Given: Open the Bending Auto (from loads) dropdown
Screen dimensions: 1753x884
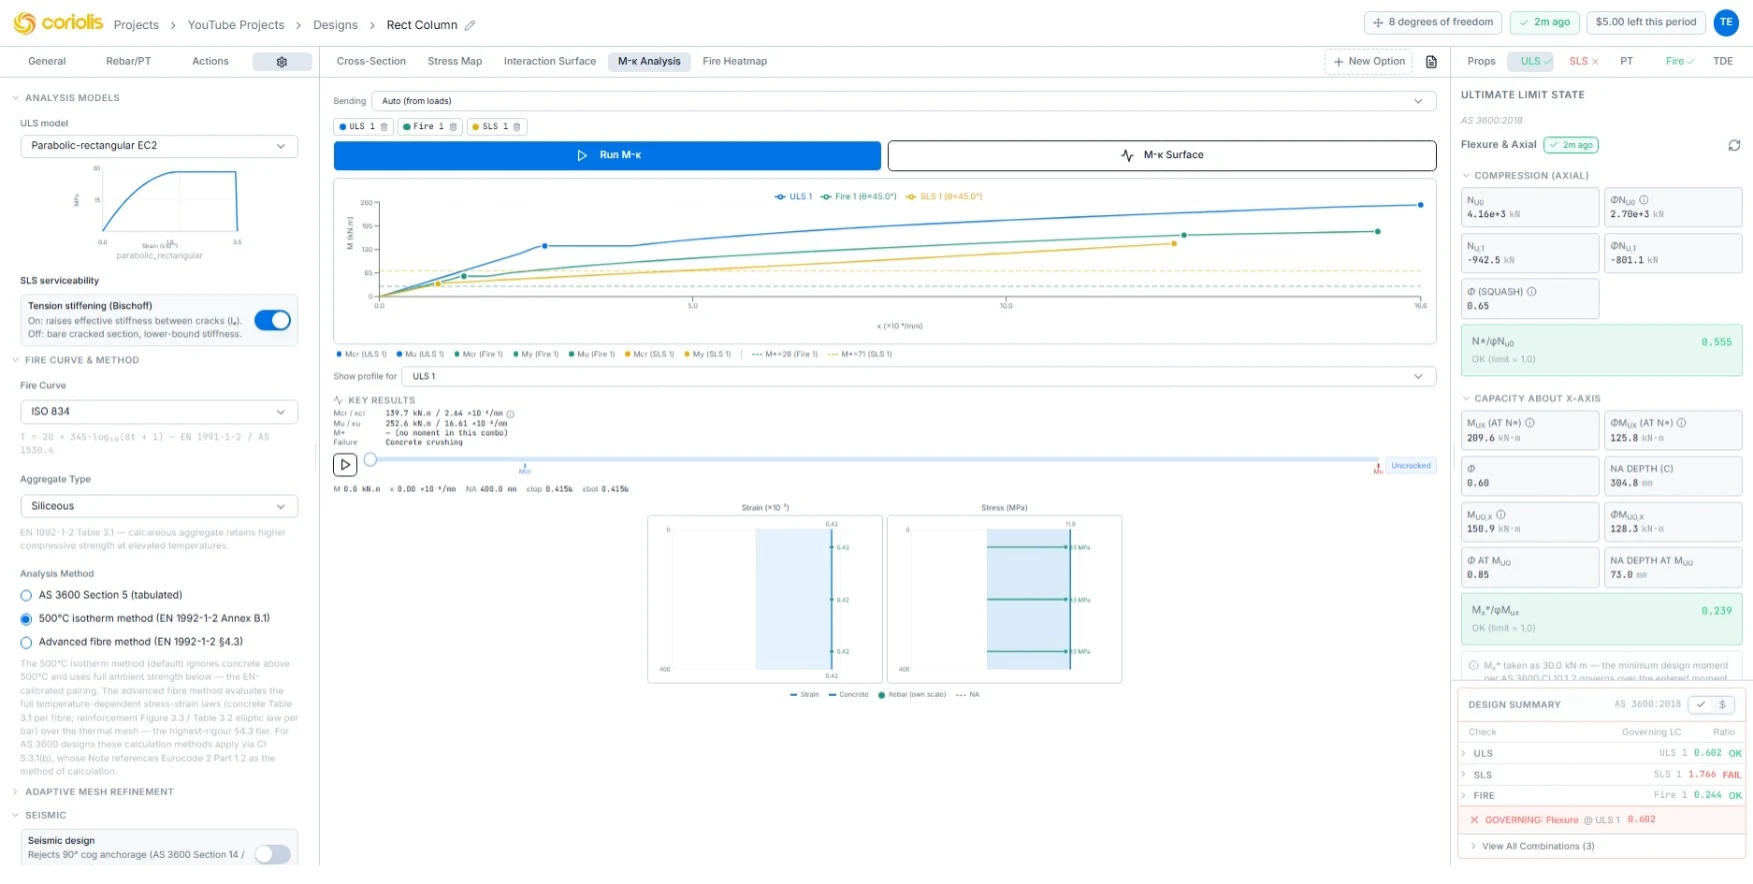Looking at the screenshot, I should coord(903,101).
